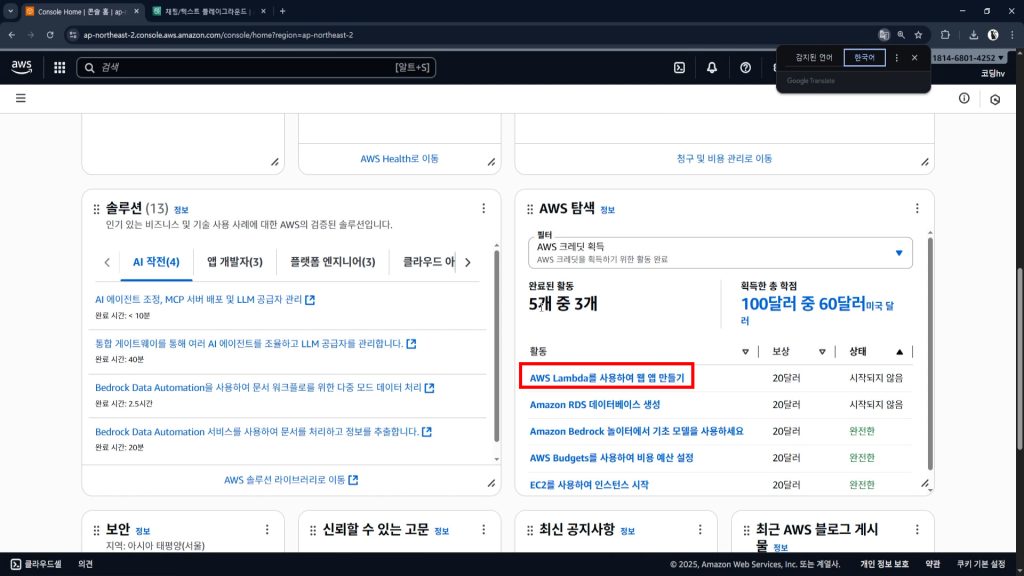Image resolution: width=1024 pixels, height=576 pixels.
Task: Open the AWS services grid menu
Action: pos(59,67)
